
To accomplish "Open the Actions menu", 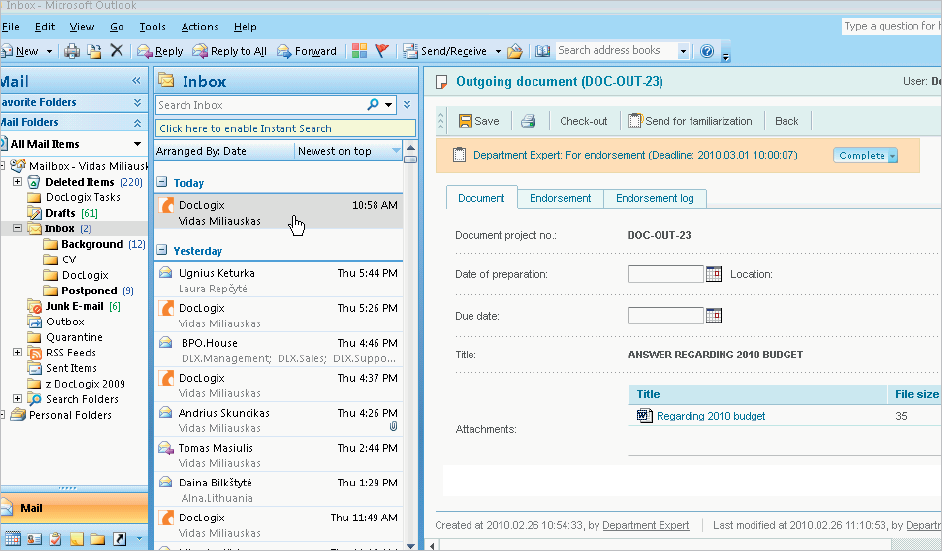I will tap(200, 27).
